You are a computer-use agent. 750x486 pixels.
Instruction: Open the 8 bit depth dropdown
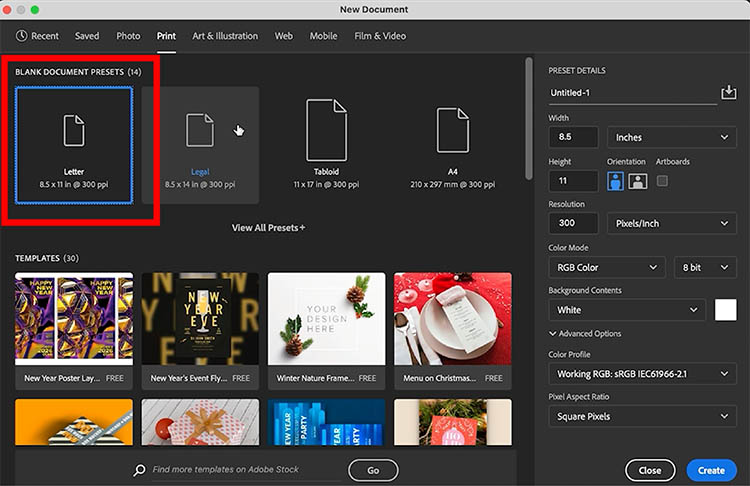click(706, 267)
